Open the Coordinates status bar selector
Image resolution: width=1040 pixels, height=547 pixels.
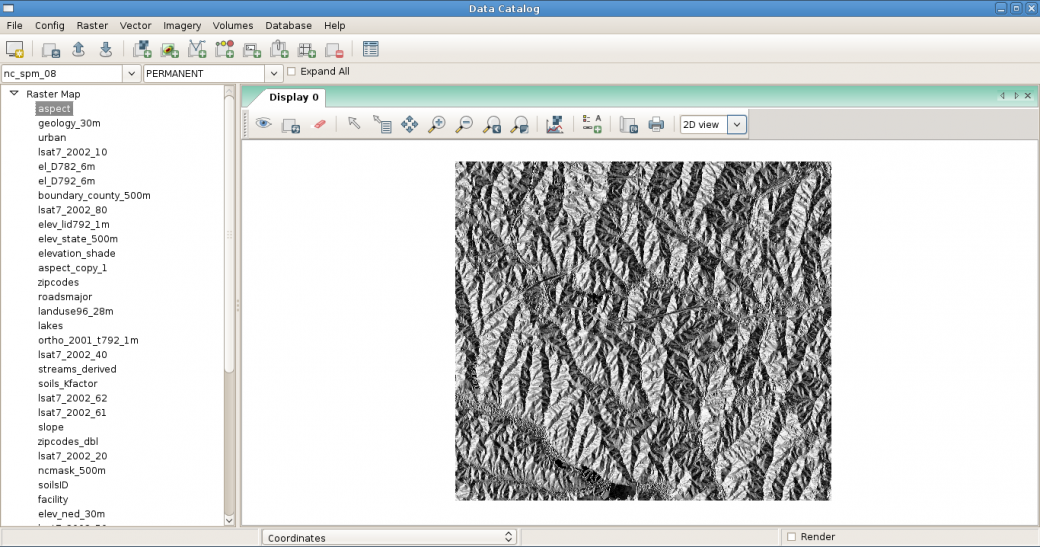(389, 537)
